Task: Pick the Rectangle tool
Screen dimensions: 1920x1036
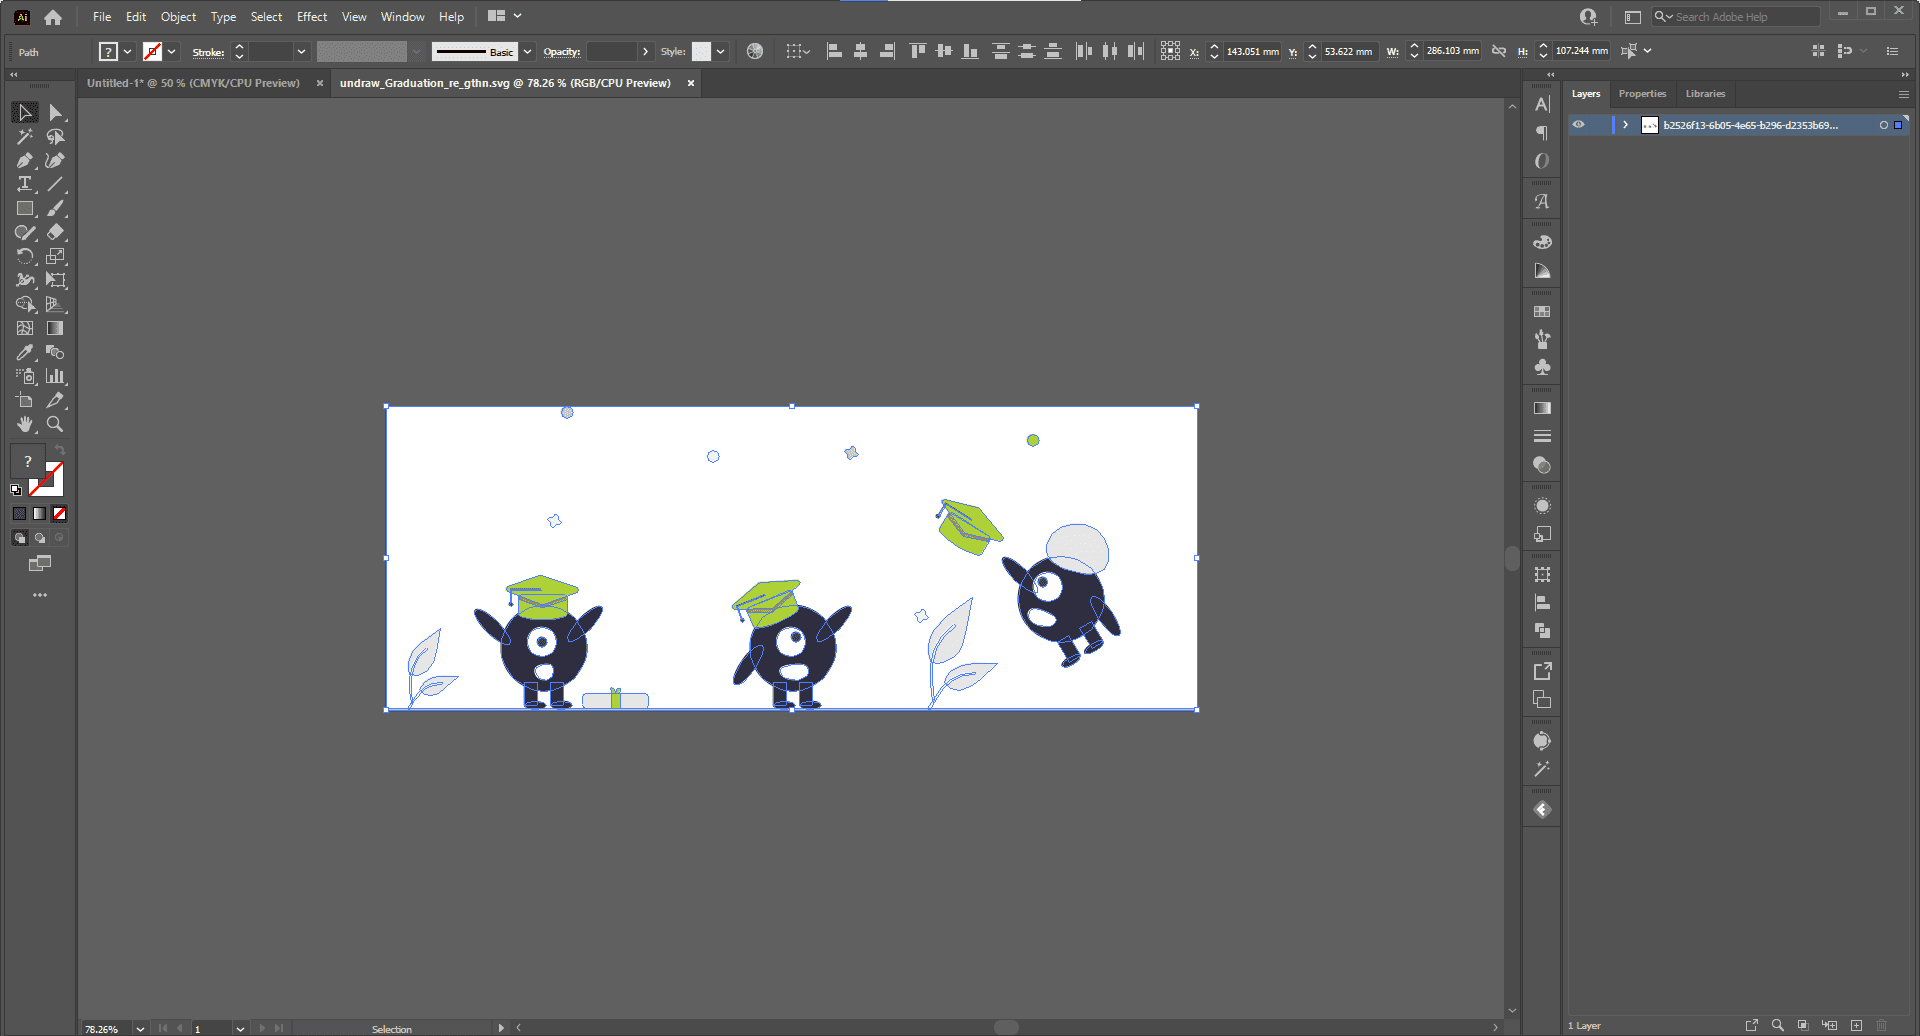Action: pos(25,209)
